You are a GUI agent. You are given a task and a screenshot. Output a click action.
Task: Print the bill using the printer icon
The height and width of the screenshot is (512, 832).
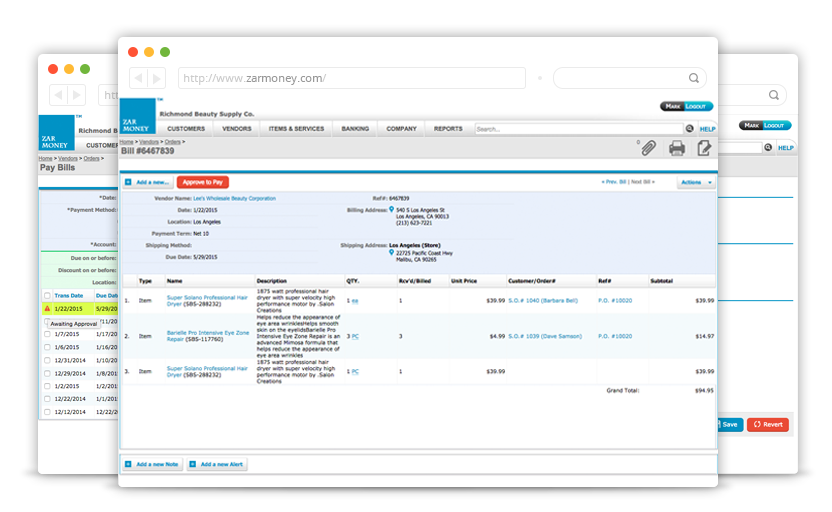(677, 148)
